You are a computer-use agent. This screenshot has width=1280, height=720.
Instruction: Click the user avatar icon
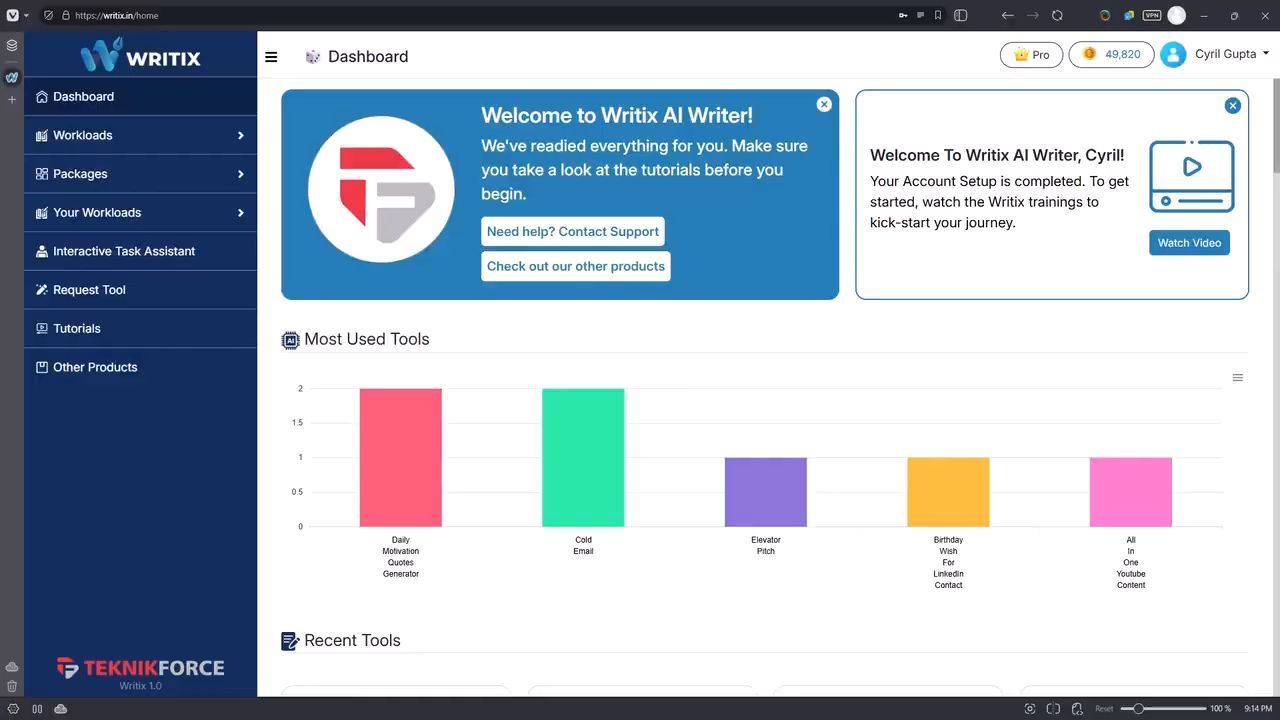[x=1173, y=54]
